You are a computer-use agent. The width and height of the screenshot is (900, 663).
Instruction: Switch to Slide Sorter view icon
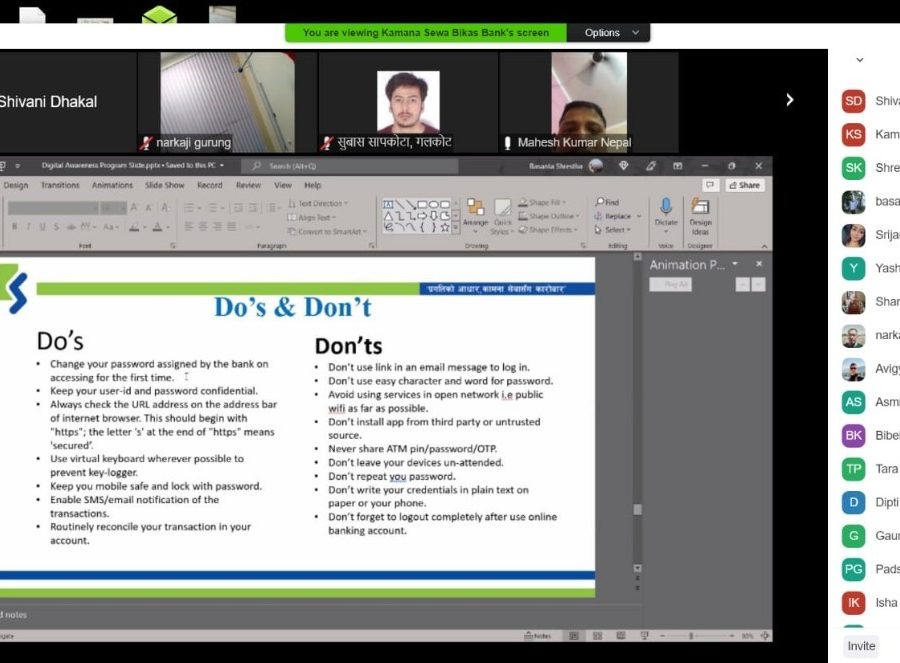[x=595, y=636]
